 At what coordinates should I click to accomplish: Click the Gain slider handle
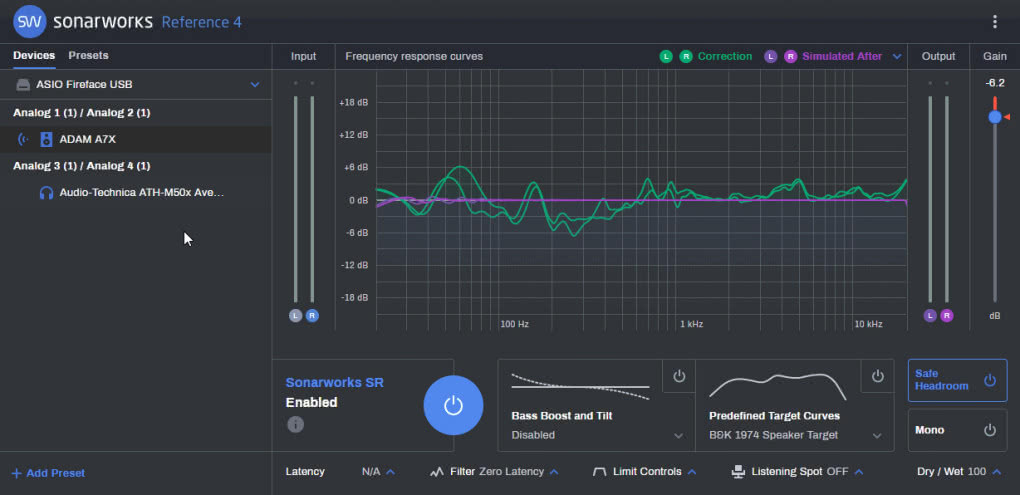[x=995, y=117]
